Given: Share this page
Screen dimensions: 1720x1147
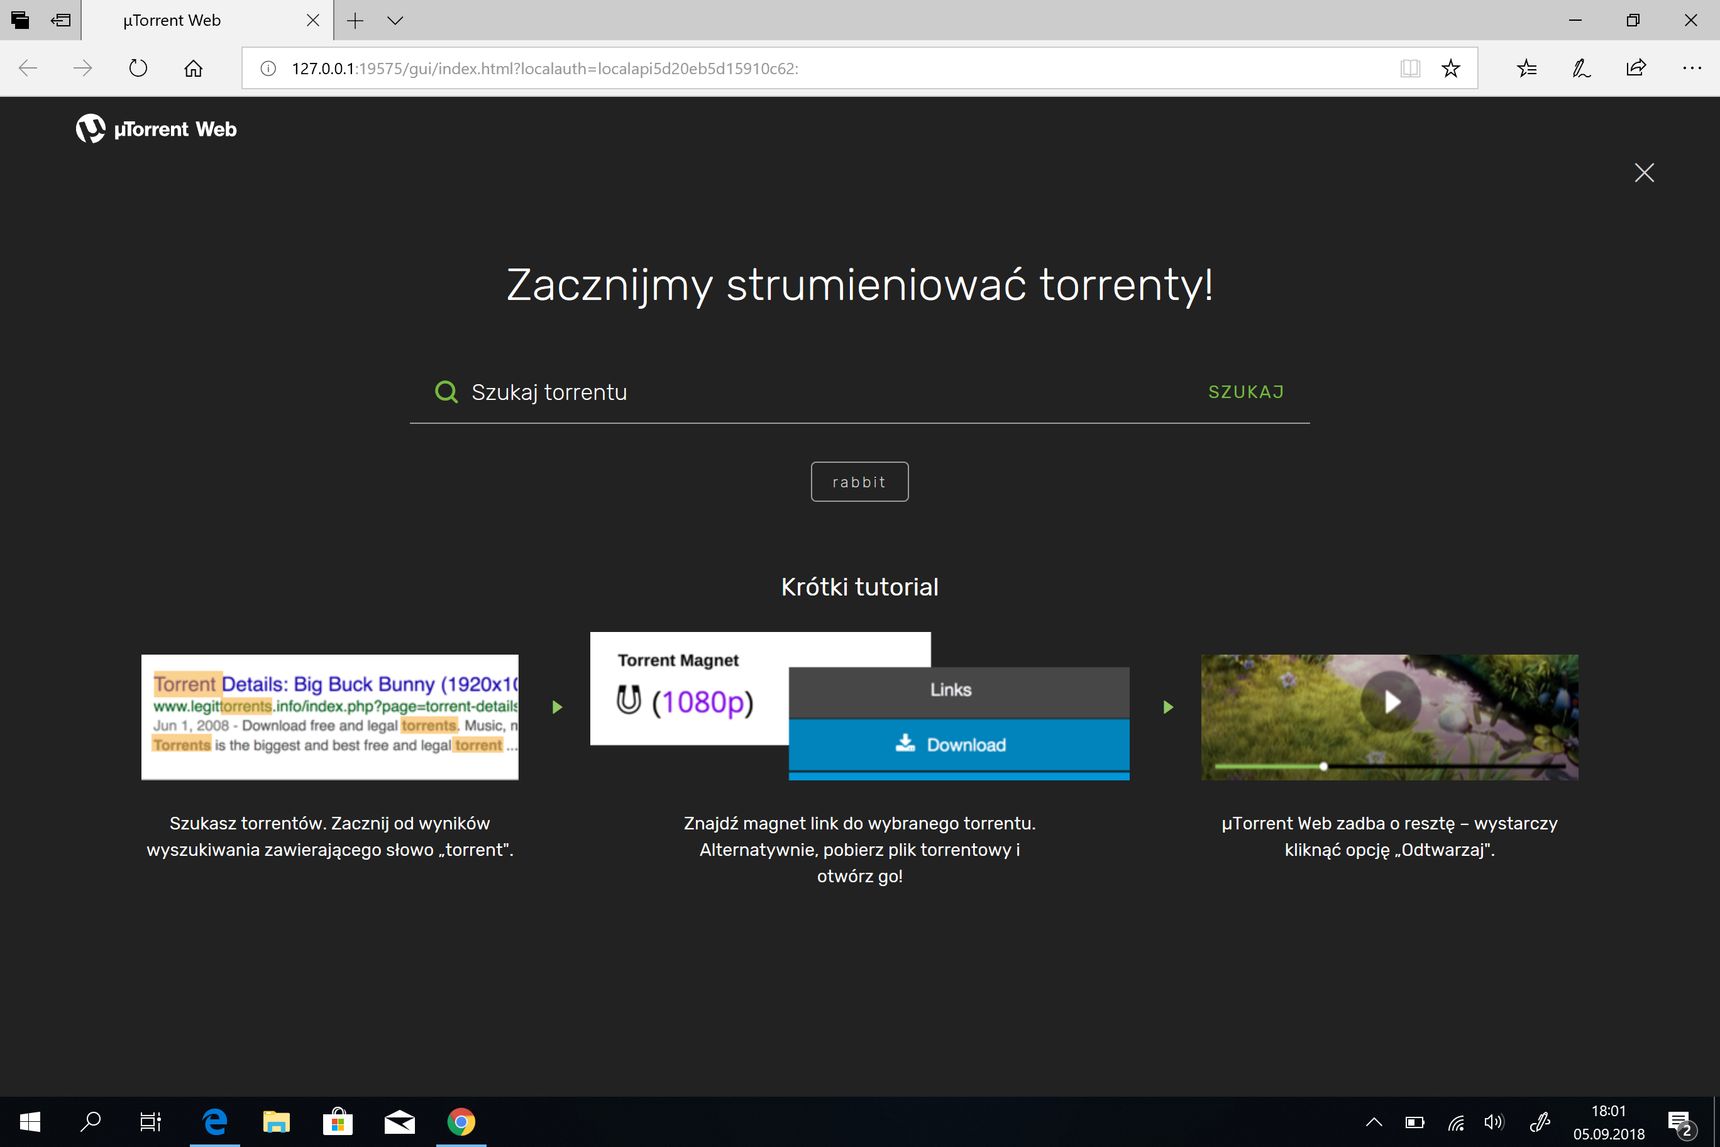Looking at the screenshot, I should (x=1636, y=68).
